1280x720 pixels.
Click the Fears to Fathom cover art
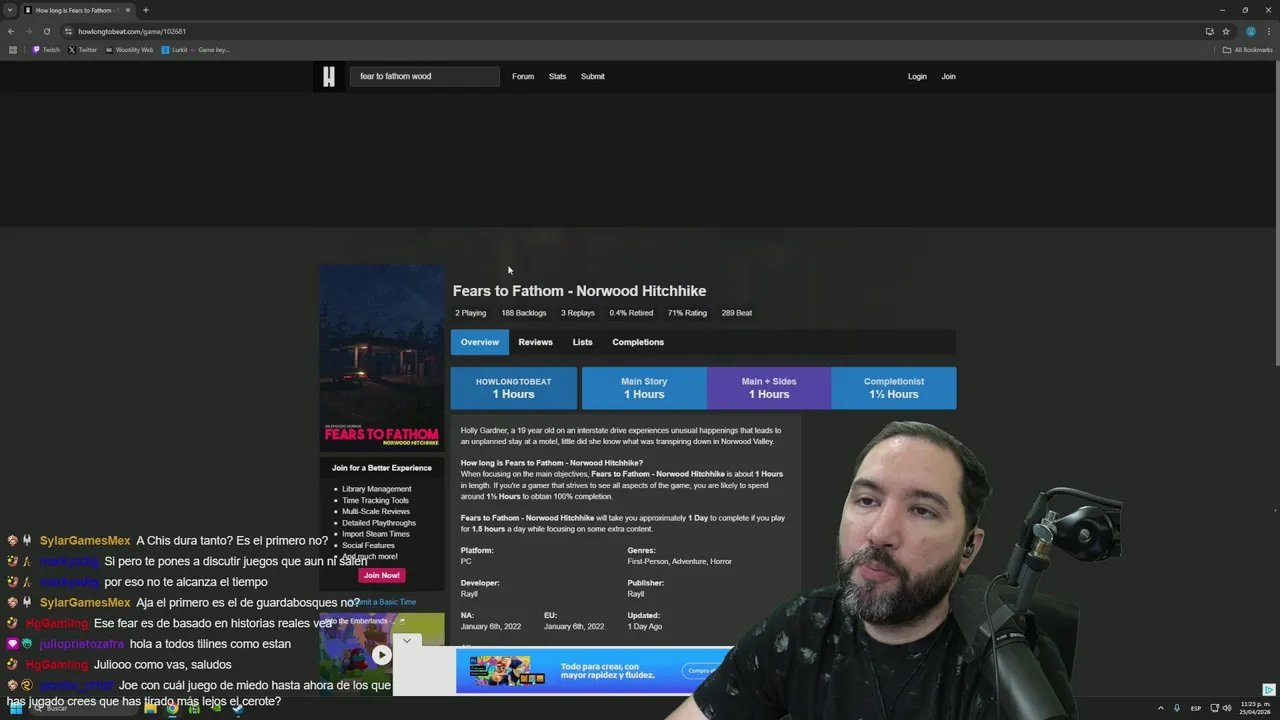click(x=381, y=356)
